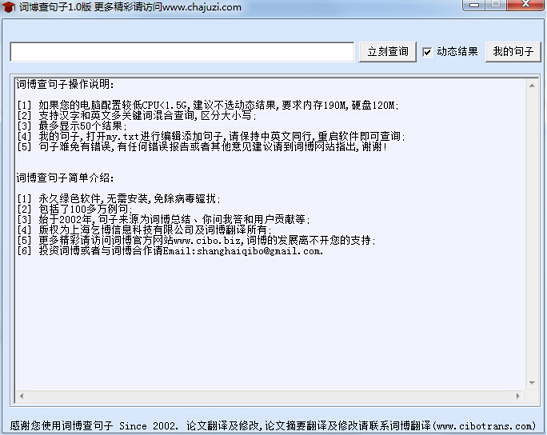
Task: Click the graduation cap app icon in the title bar
Action: tap(8, 7)
